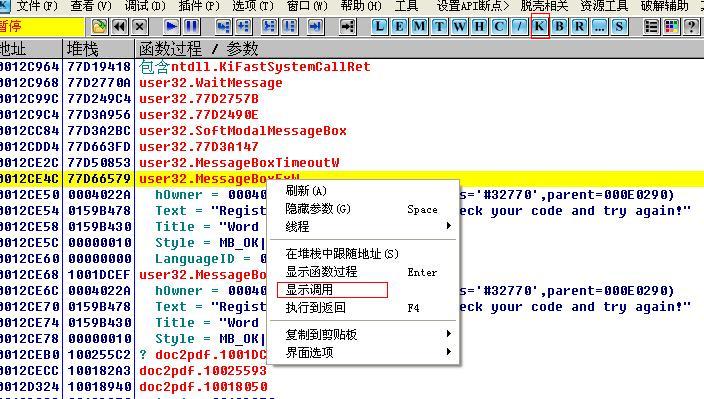The image size is (704, 399).
Task: Click stack value 1001DCEF
Action: pos(99,274)
